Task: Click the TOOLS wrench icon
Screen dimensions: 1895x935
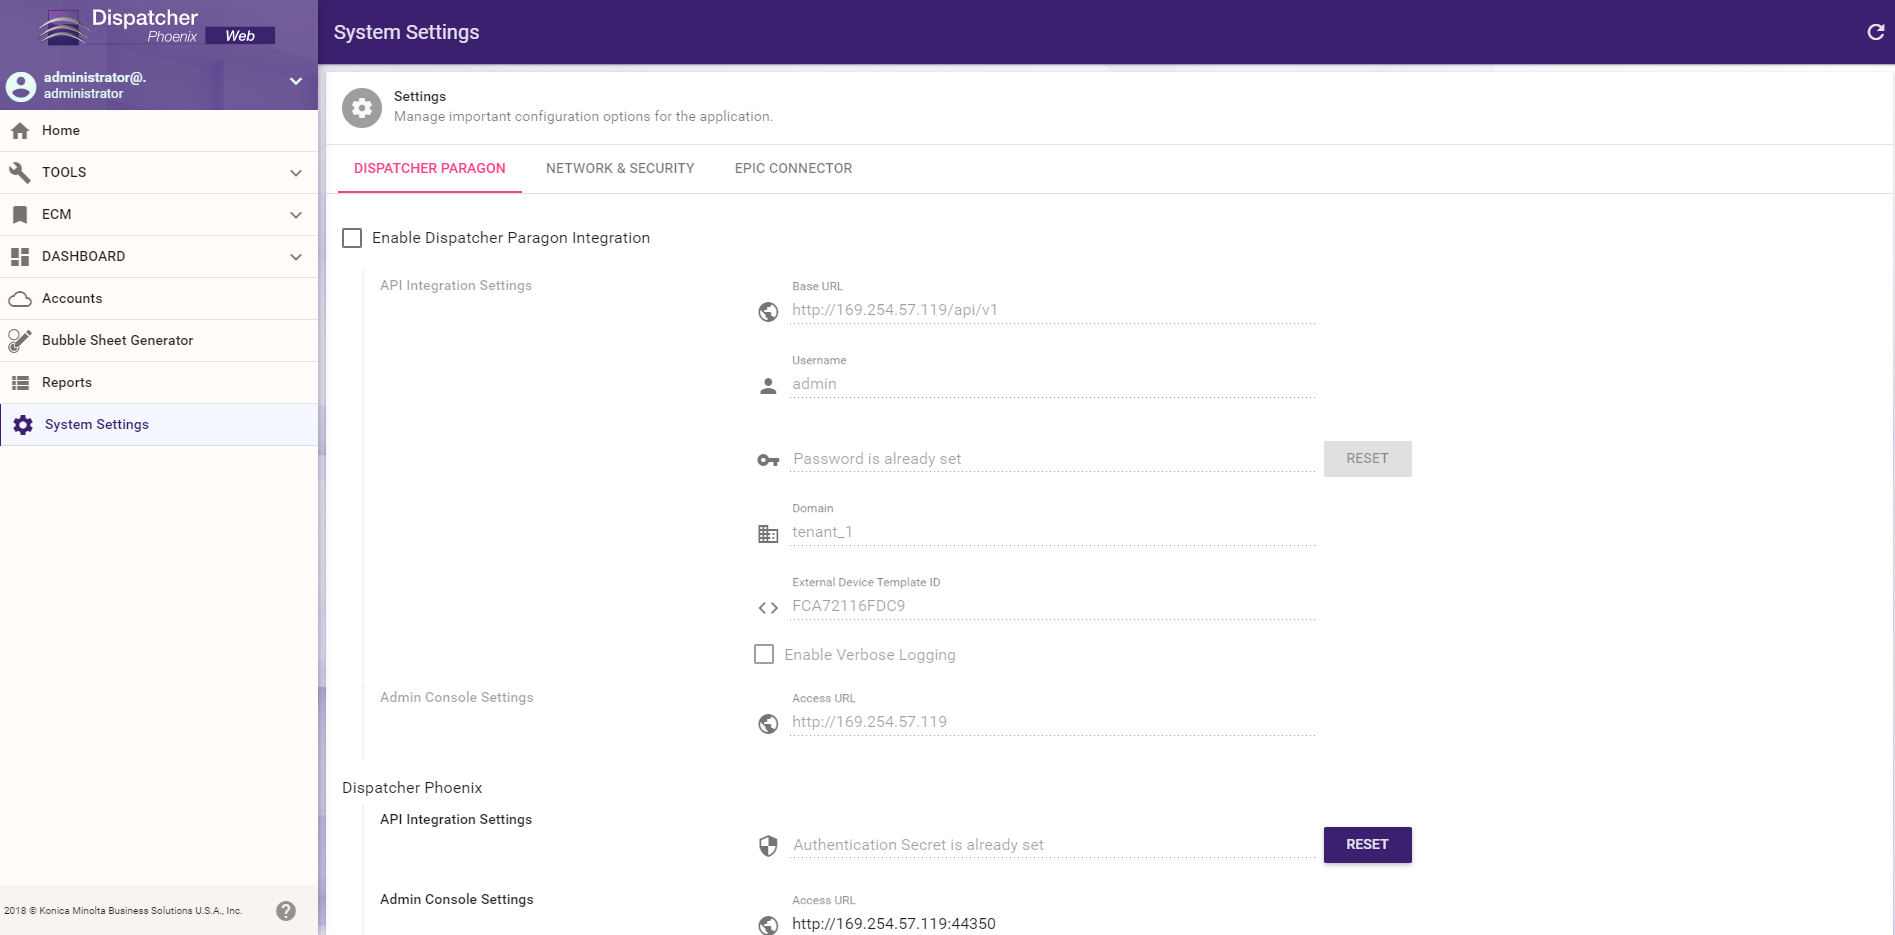Action: 20,173
